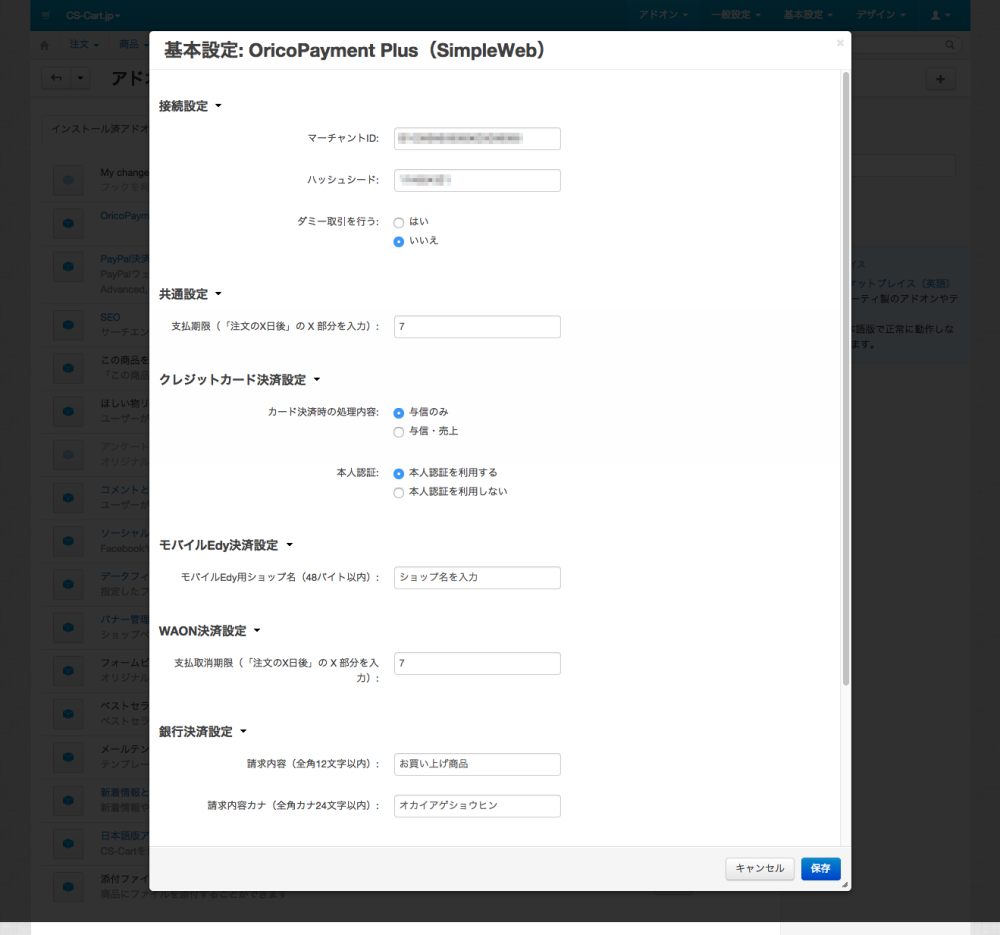The width and height of the screenshot is (1000, 935).
Task: Click the plus add button
Action: pos(940,79)
